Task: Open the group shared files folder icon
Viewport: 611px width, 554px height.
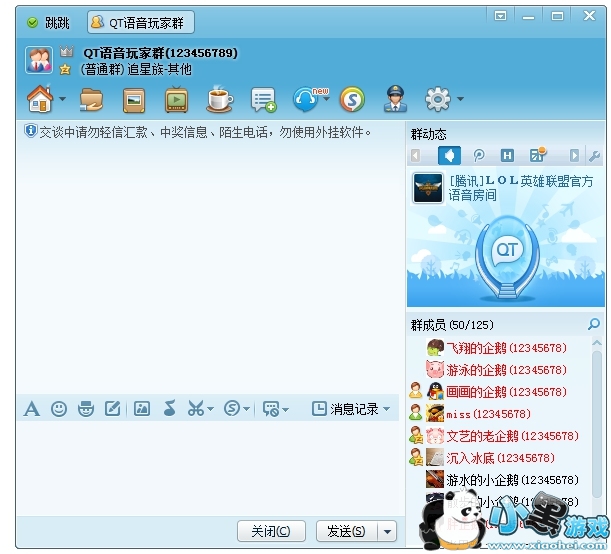Action: 91,100
